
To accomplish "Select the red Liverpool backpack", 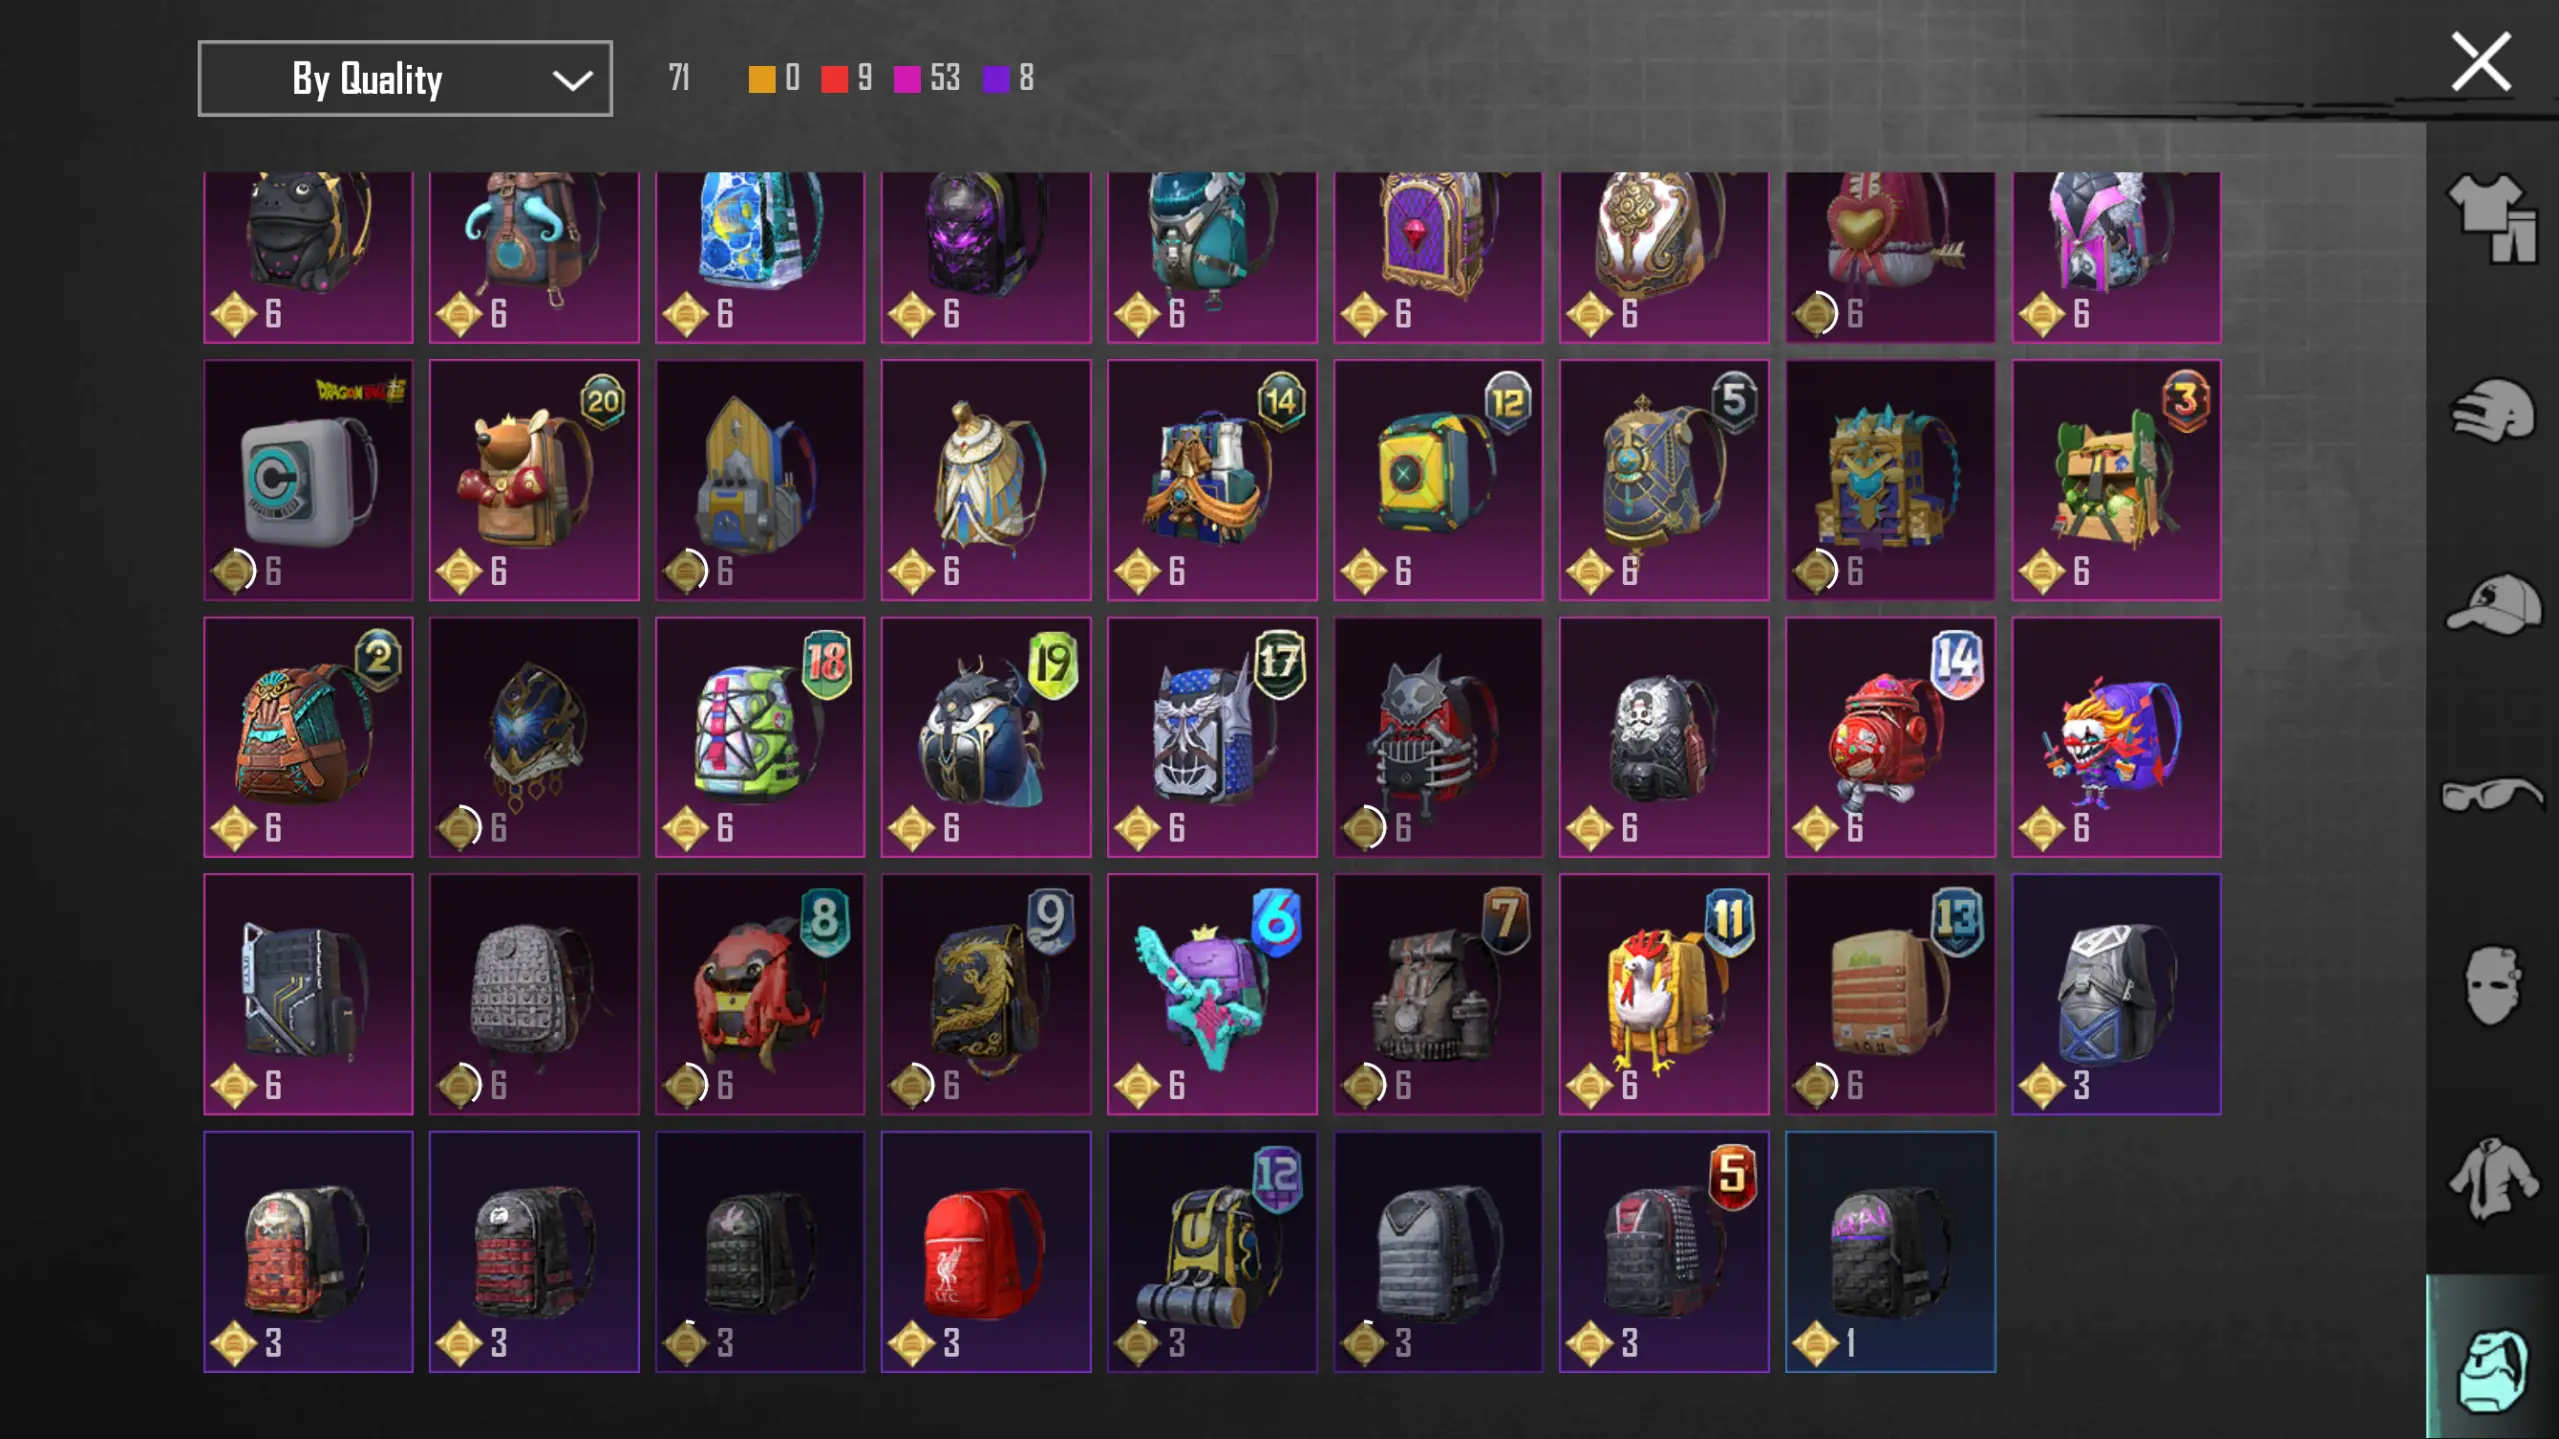I will click(986, 1251).
